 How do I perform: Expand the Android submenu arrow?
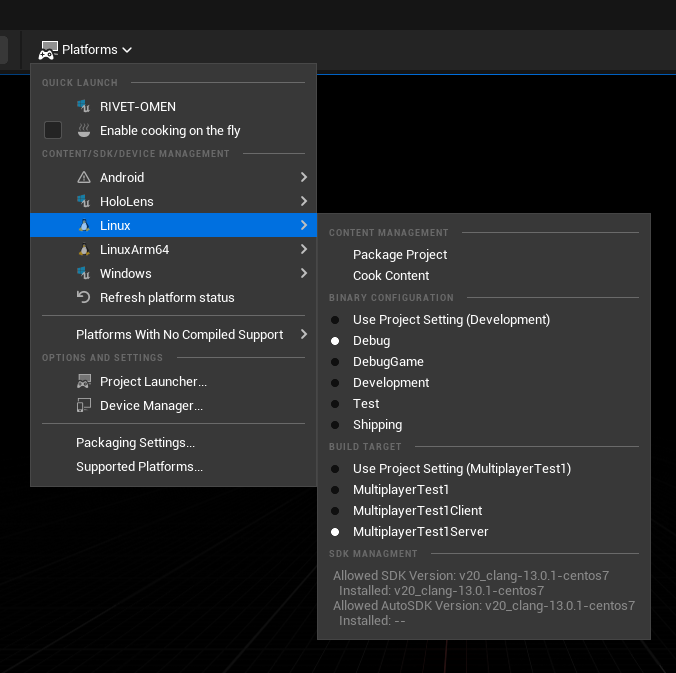coord(303,178)
